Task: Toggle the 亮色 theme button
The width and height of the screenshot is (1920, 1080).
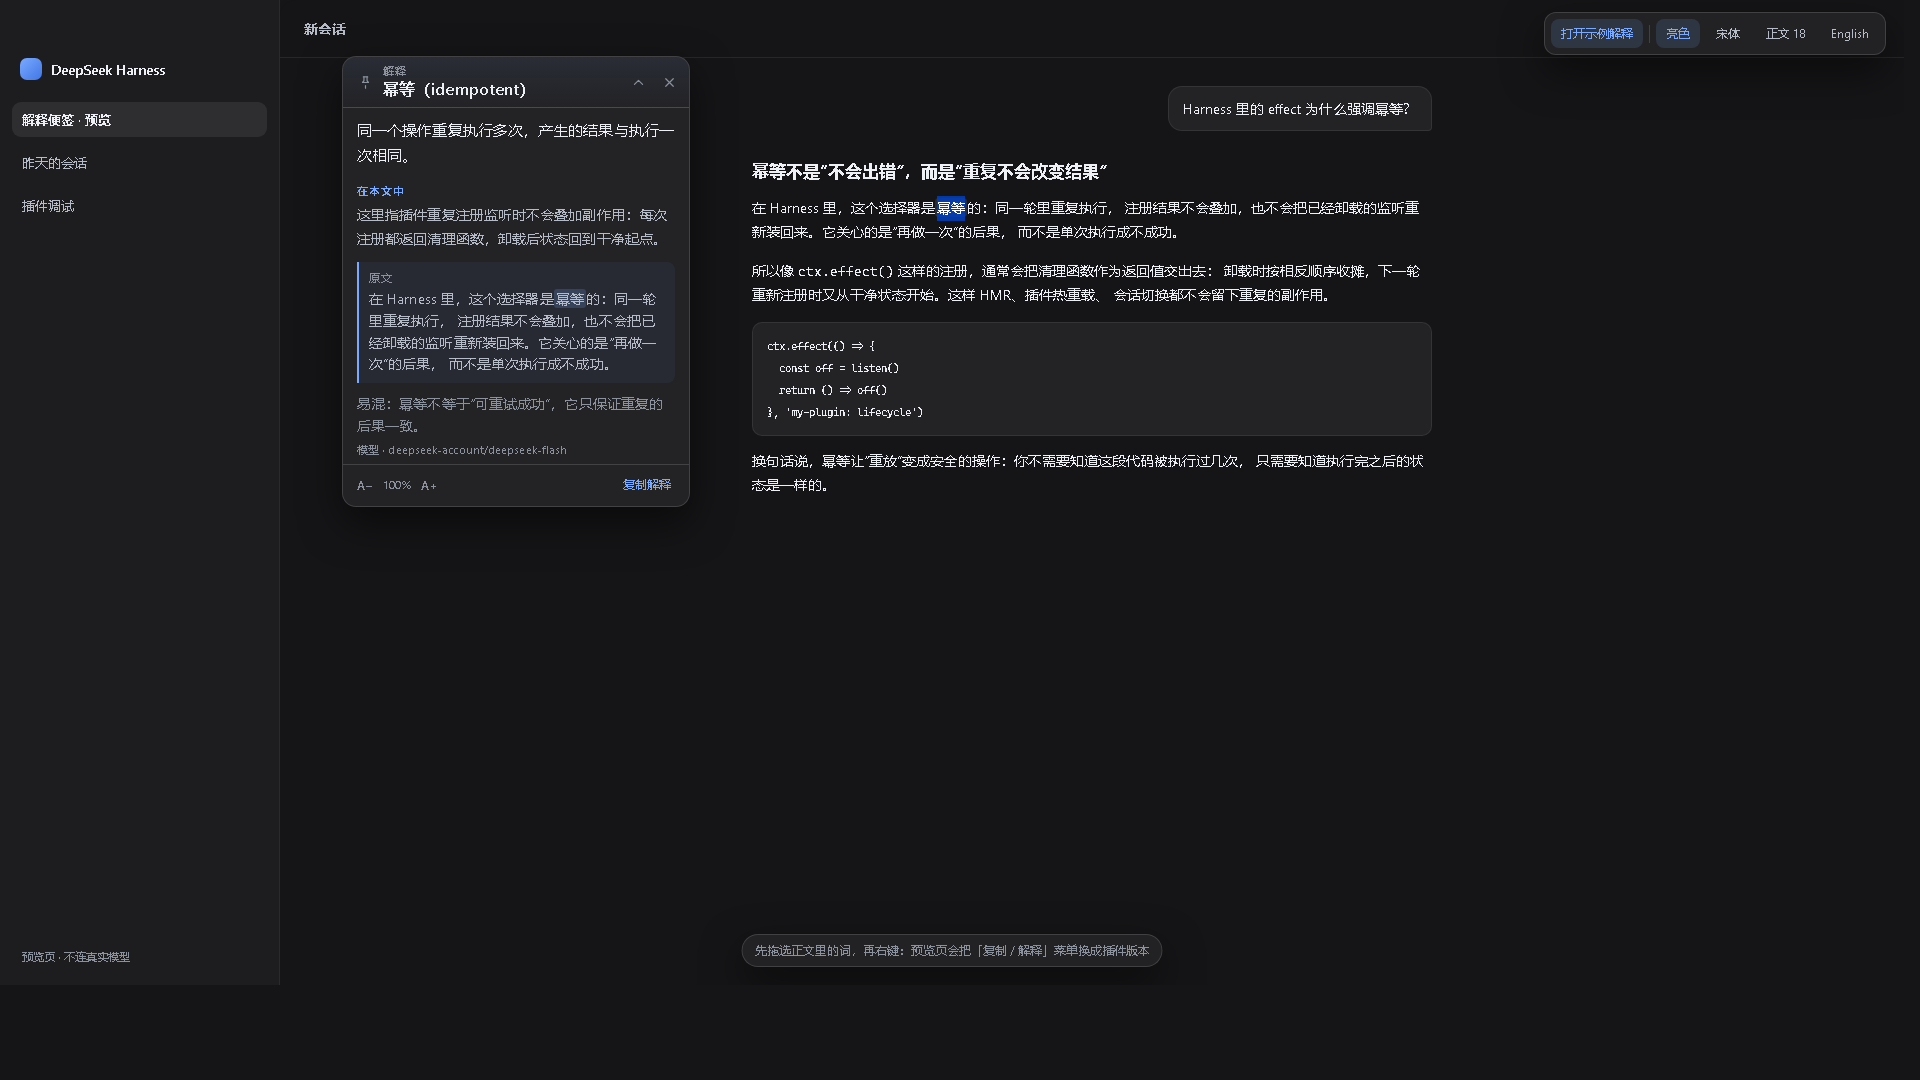Action: point(1677,34)
